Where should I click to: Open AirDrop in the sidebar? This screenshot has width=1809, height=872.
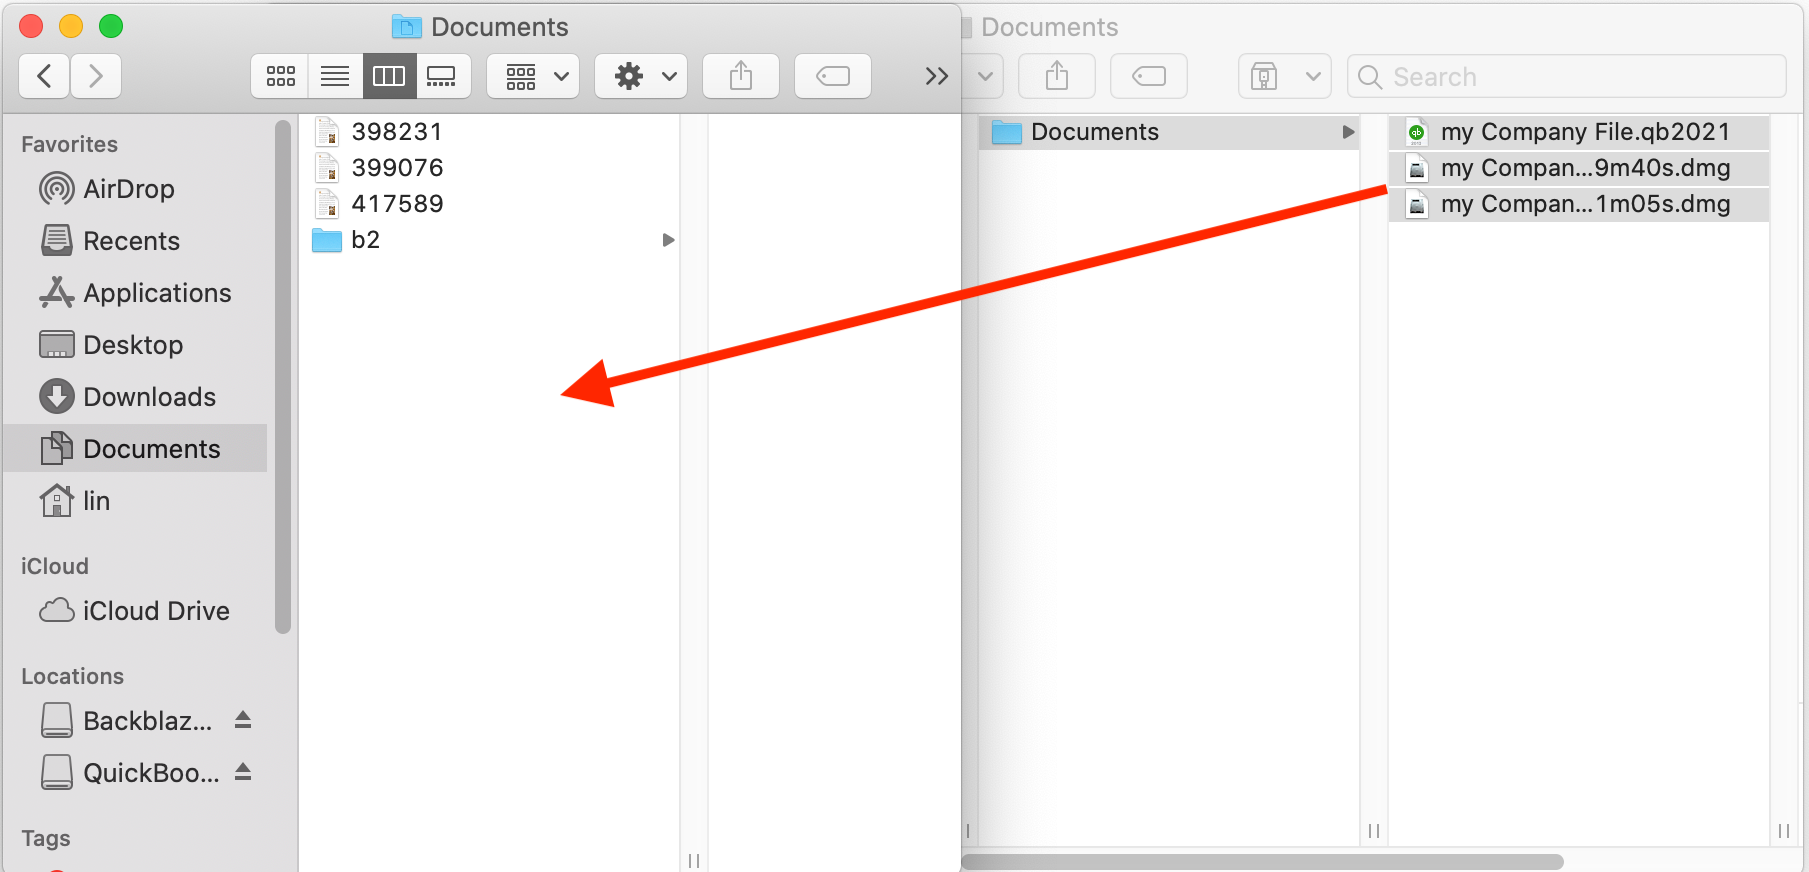tap(135, 189)
